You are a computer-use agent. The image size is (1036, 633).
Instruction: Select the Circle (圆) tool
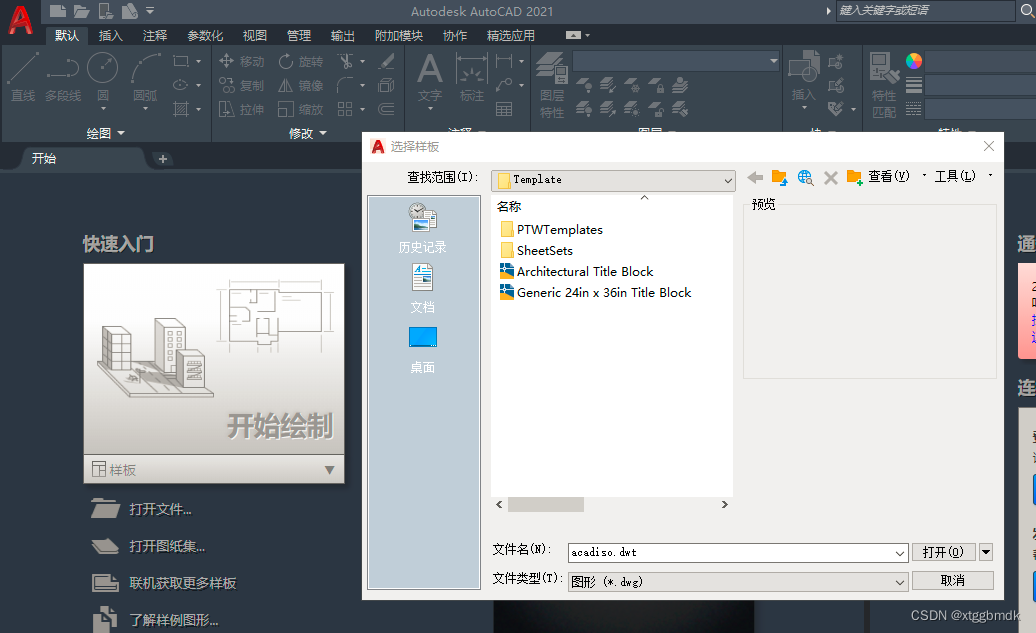103,78
